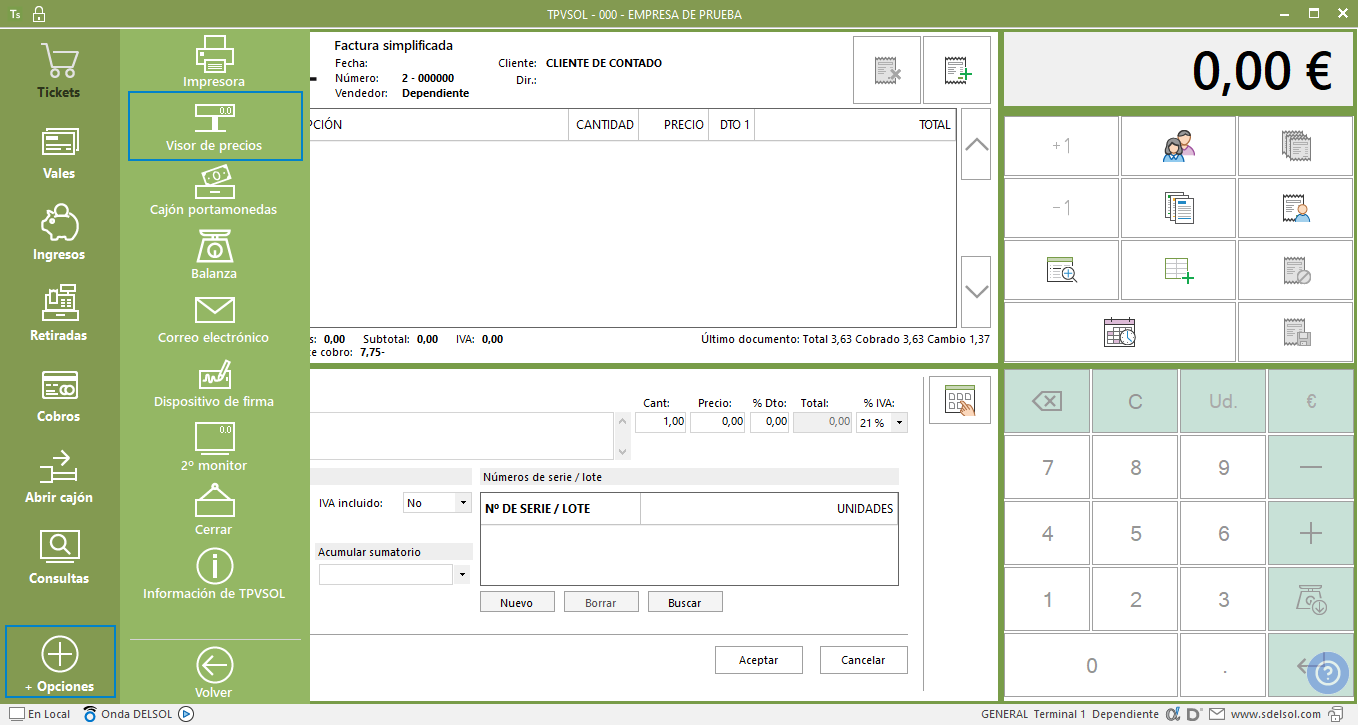This screenshot has height=725, width=1358.
Task: Select Visor de precios menu item
Action: (x=214, y=126)
